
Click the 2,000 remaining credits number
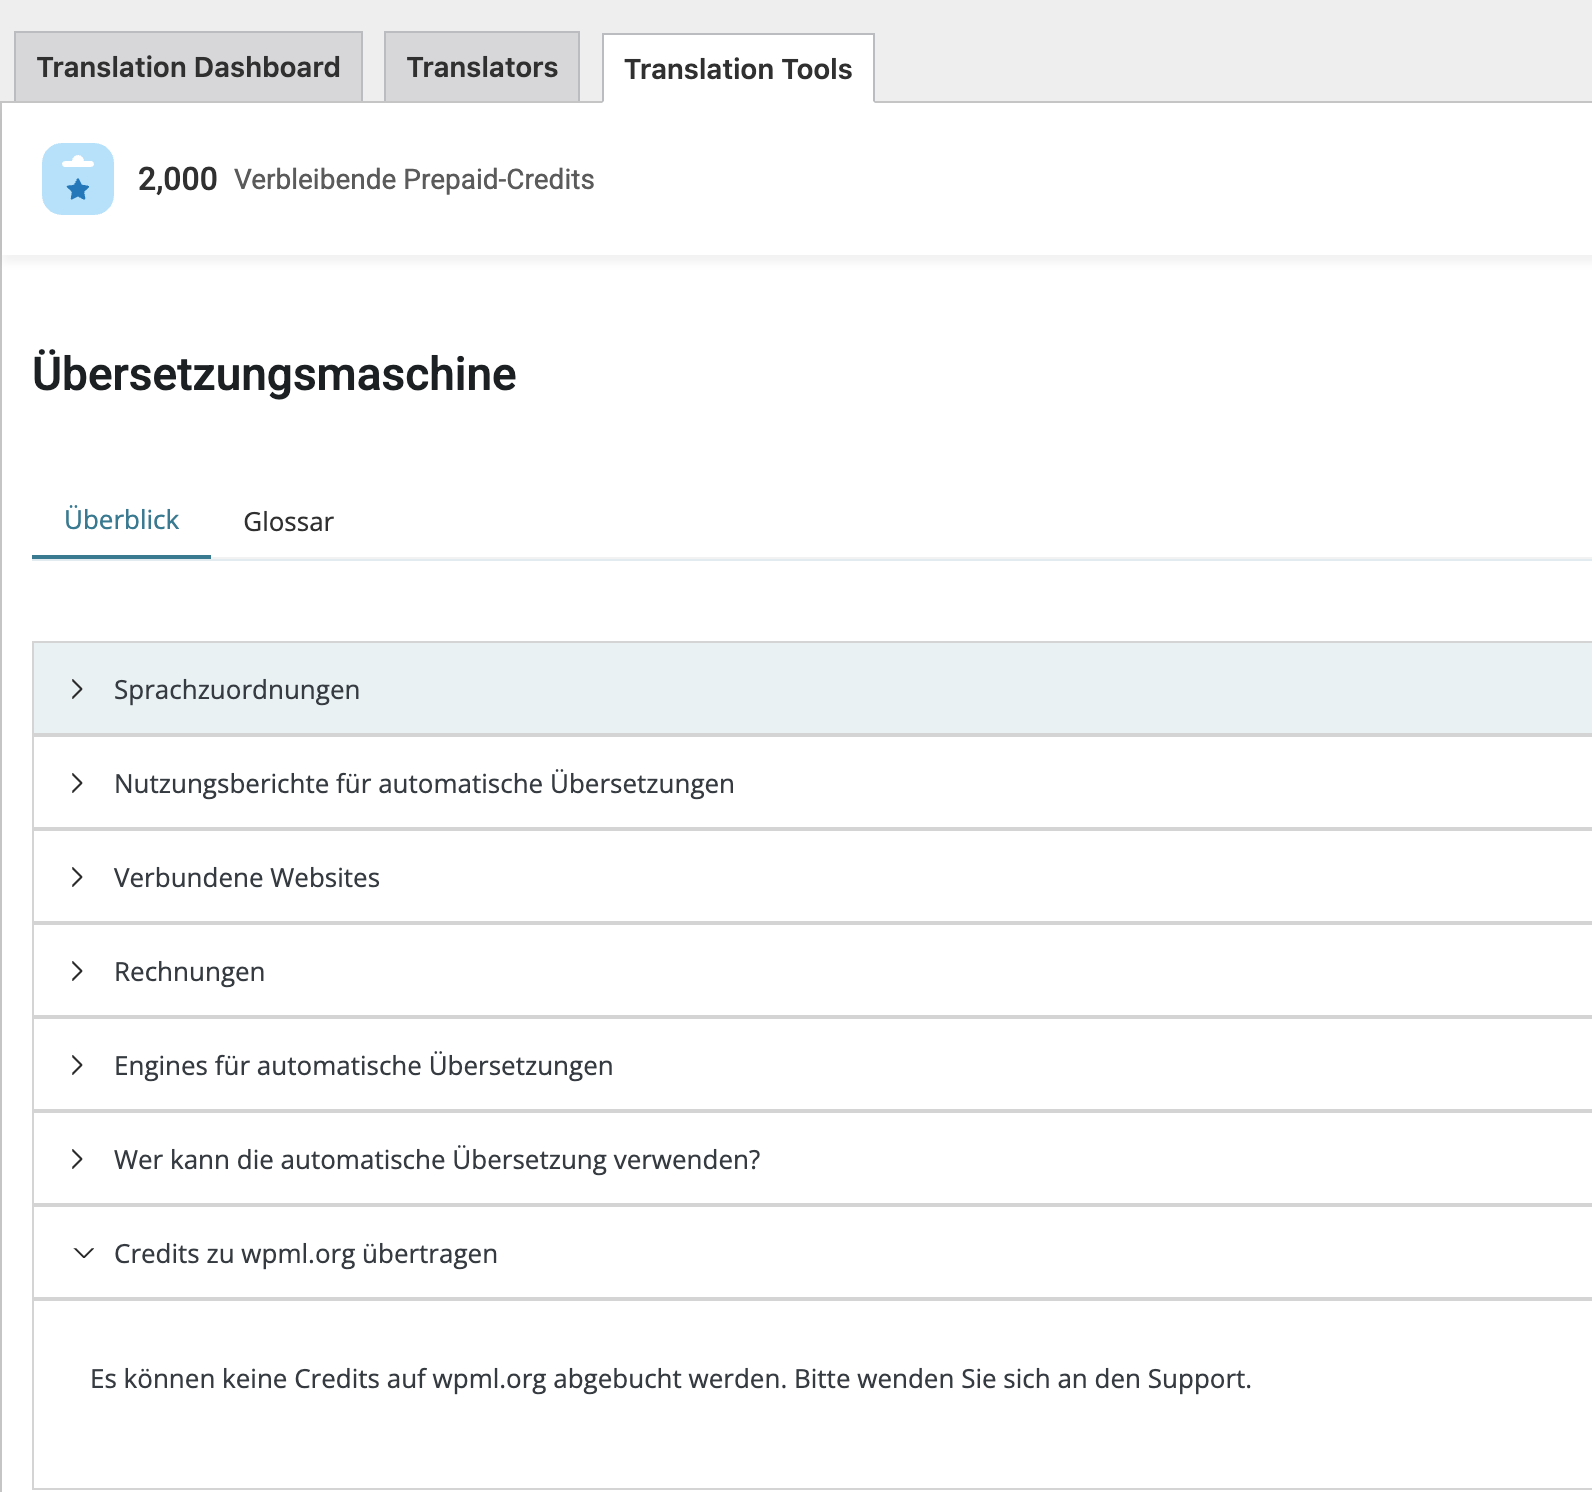click(177, 179)
